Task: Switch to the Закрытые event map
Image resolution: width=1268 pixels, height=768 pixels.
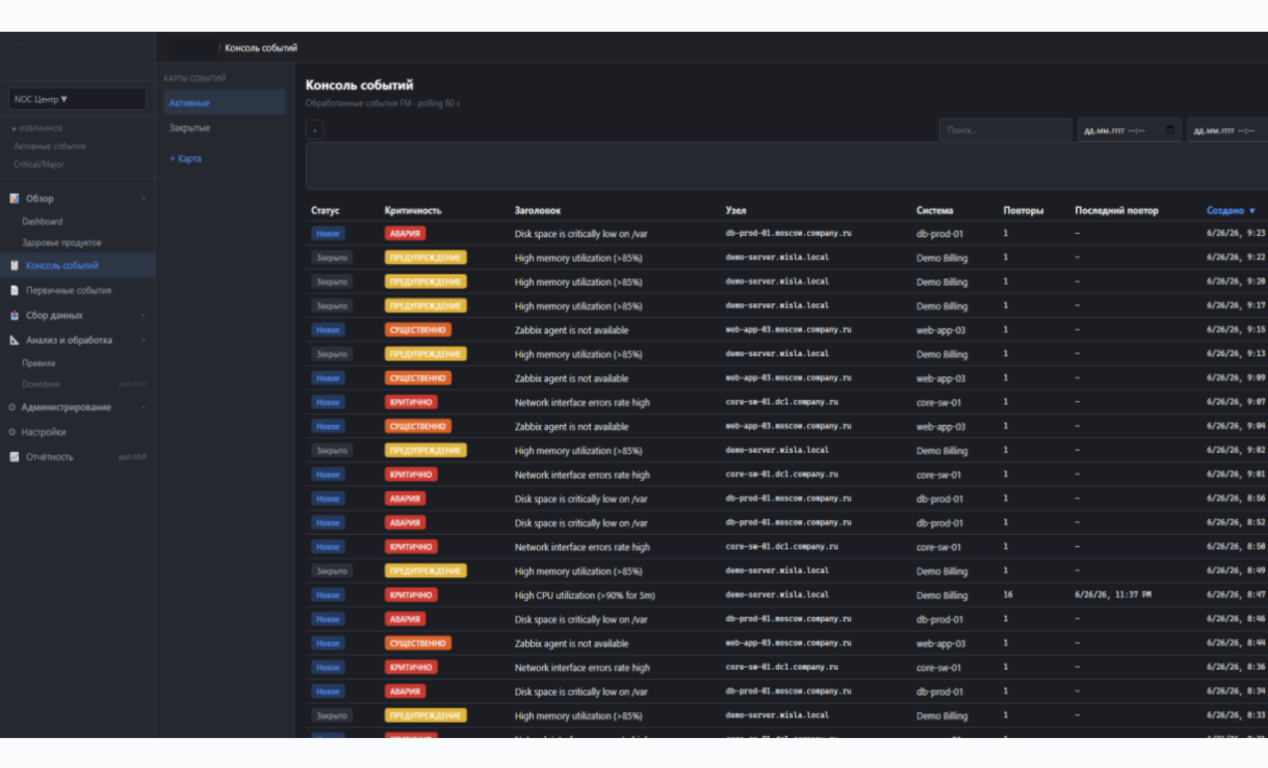Action: pos(189,128)
